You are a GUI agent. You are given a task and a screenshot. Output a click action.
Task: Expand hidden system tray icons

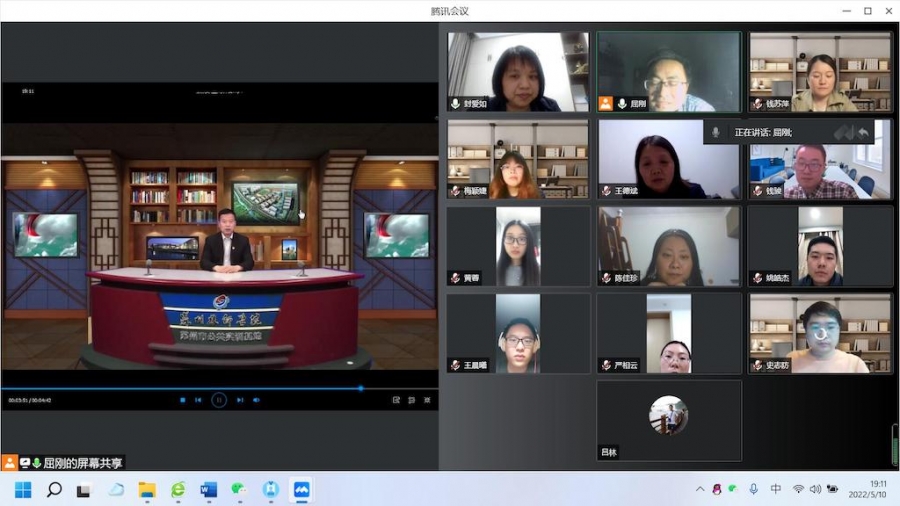(700, 489)
